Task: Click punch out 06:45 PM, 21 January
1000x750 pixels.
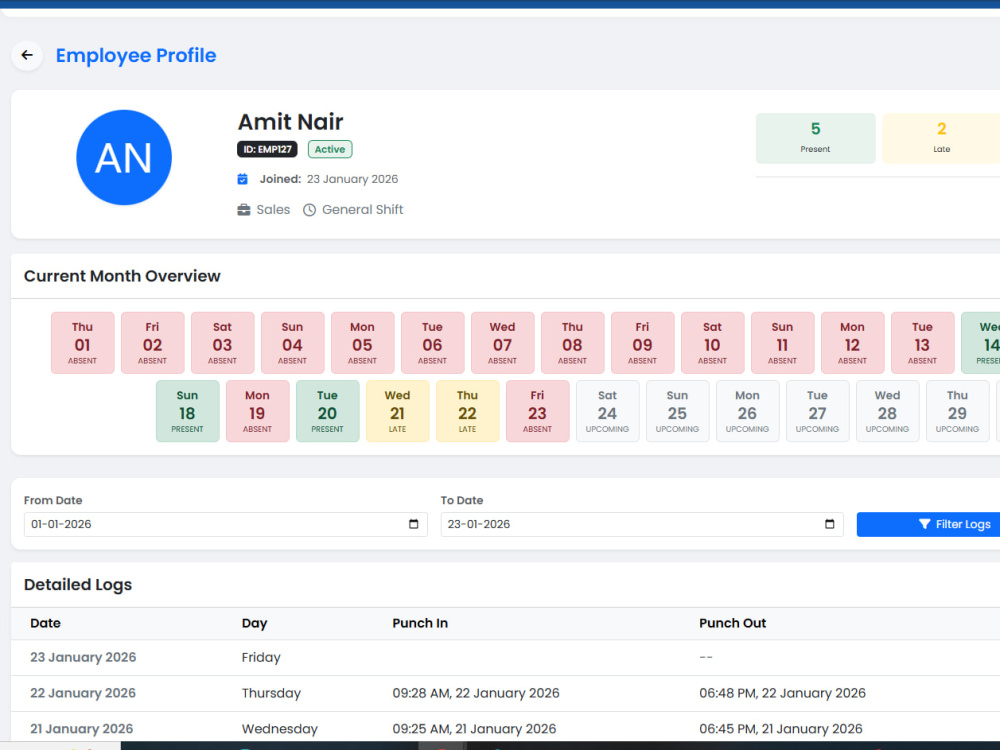Action: coord(781,729)
